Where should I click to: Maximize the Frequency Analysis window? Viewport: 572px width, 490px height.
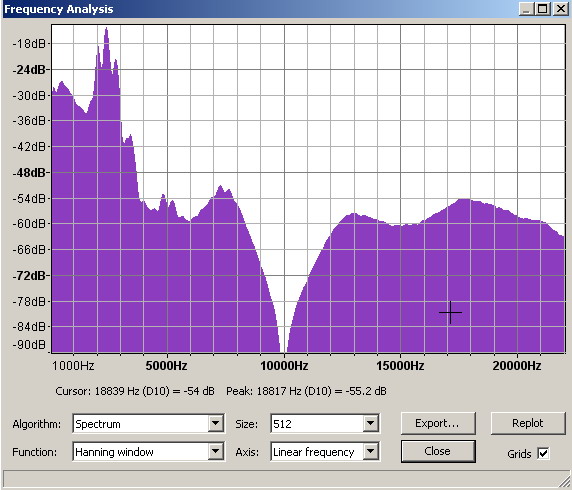pos(543,9)
